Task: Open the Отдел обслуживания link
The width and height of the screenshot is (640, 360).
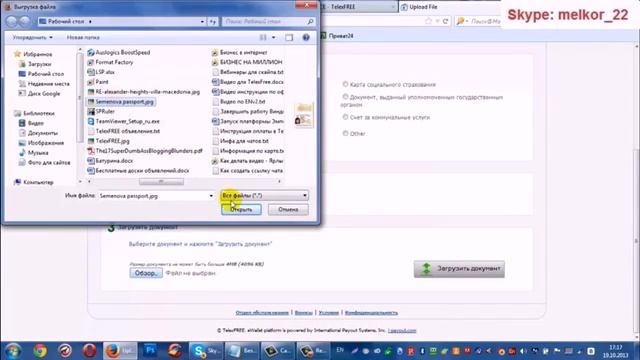Action: coord(262,313)
